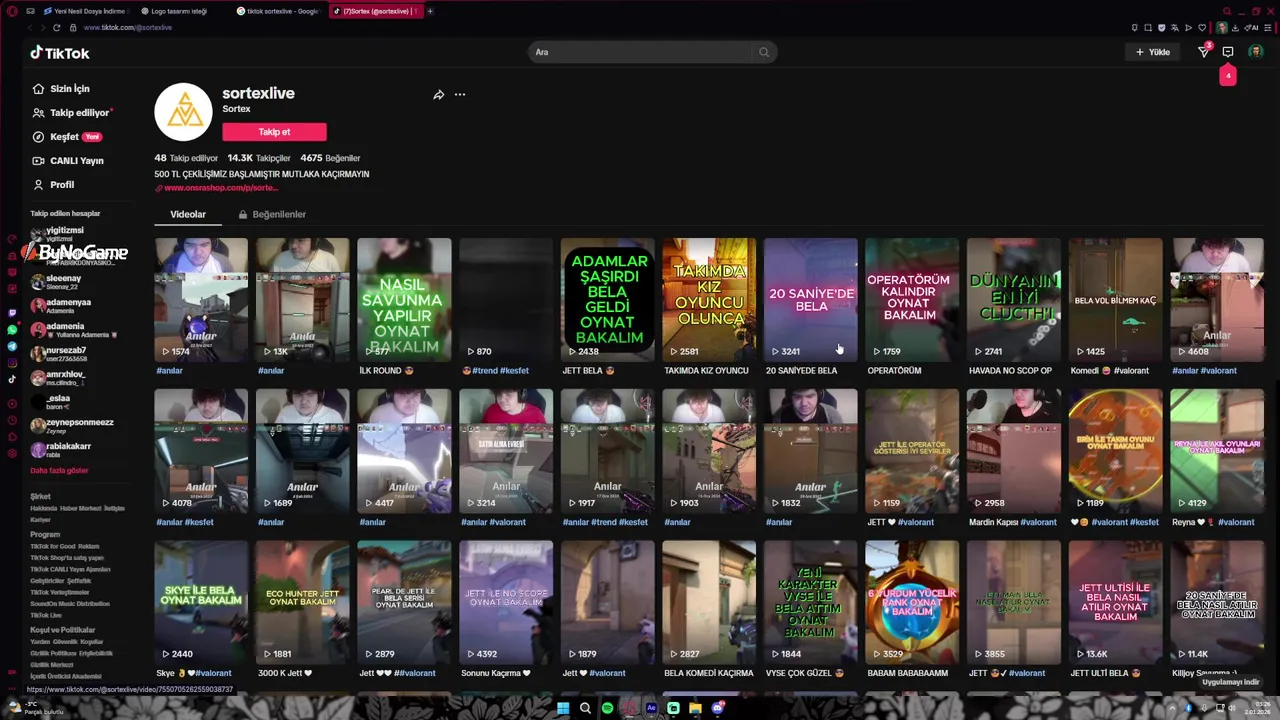Open Telegram in the Opera sidebar
Image resolution: width=1280 pixels, height=720 pixels.
(12, 346)
